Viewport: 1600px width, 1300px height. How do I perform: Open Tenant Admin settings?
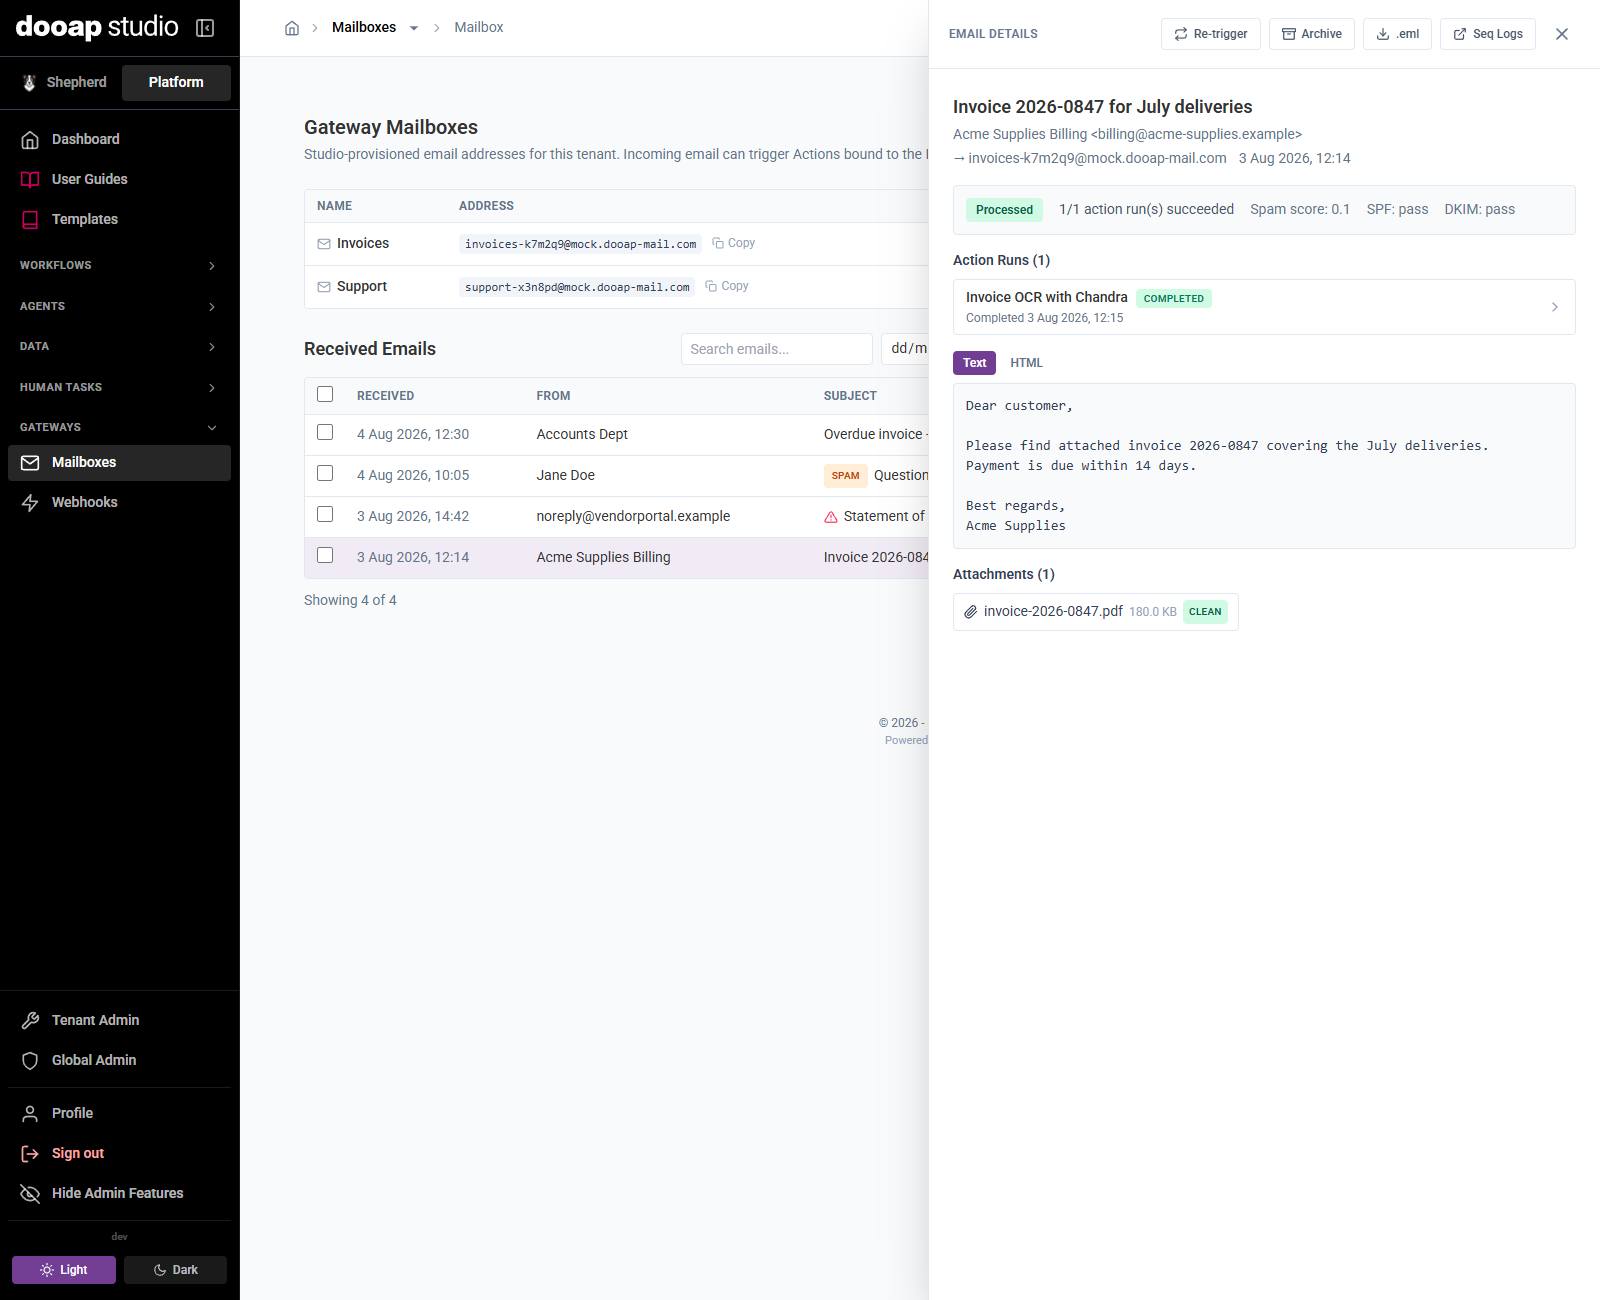point(119,1020)
